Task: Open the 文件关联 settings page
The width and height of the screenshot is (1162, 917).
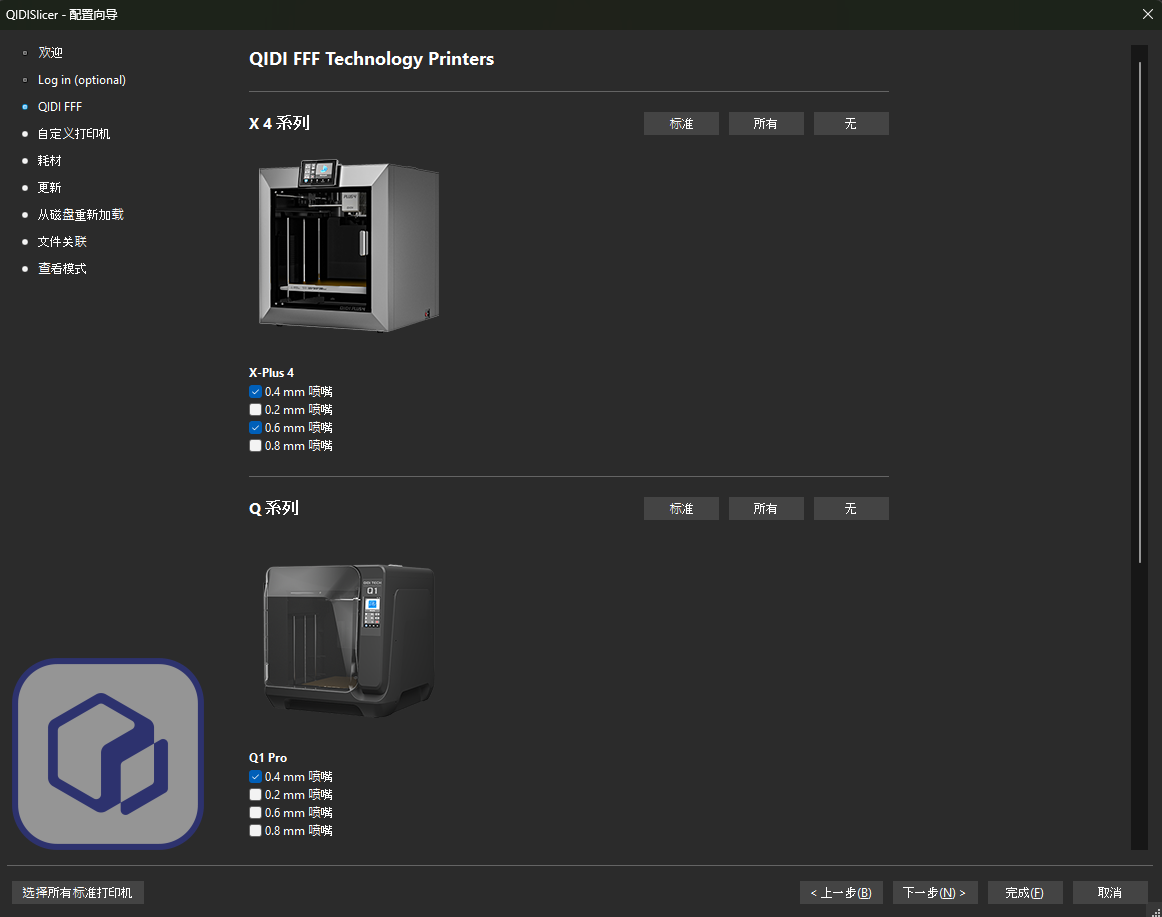Action: [x=62, y=241]
